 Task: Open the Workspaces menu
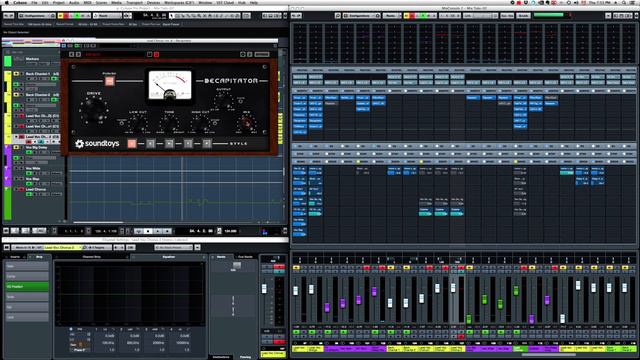[179, 2]
